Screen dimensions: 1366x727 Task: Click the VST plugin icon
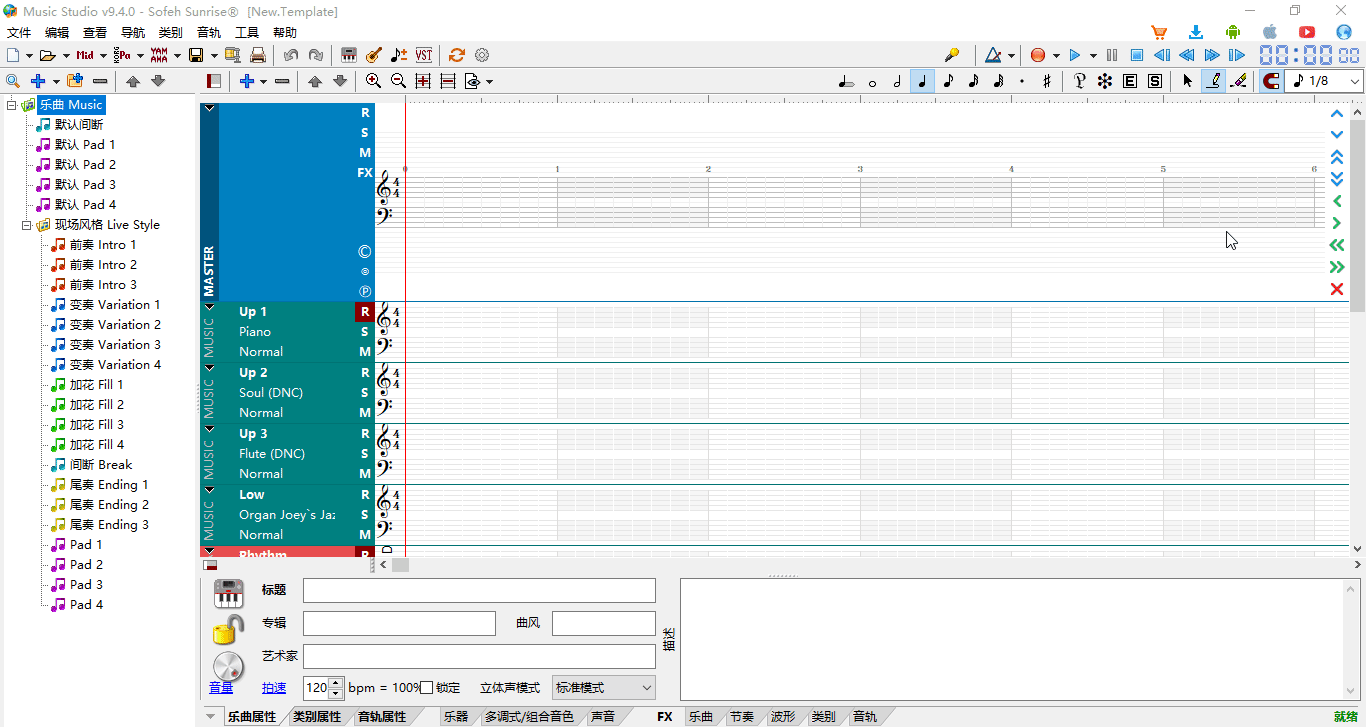(x=424, y=55)
